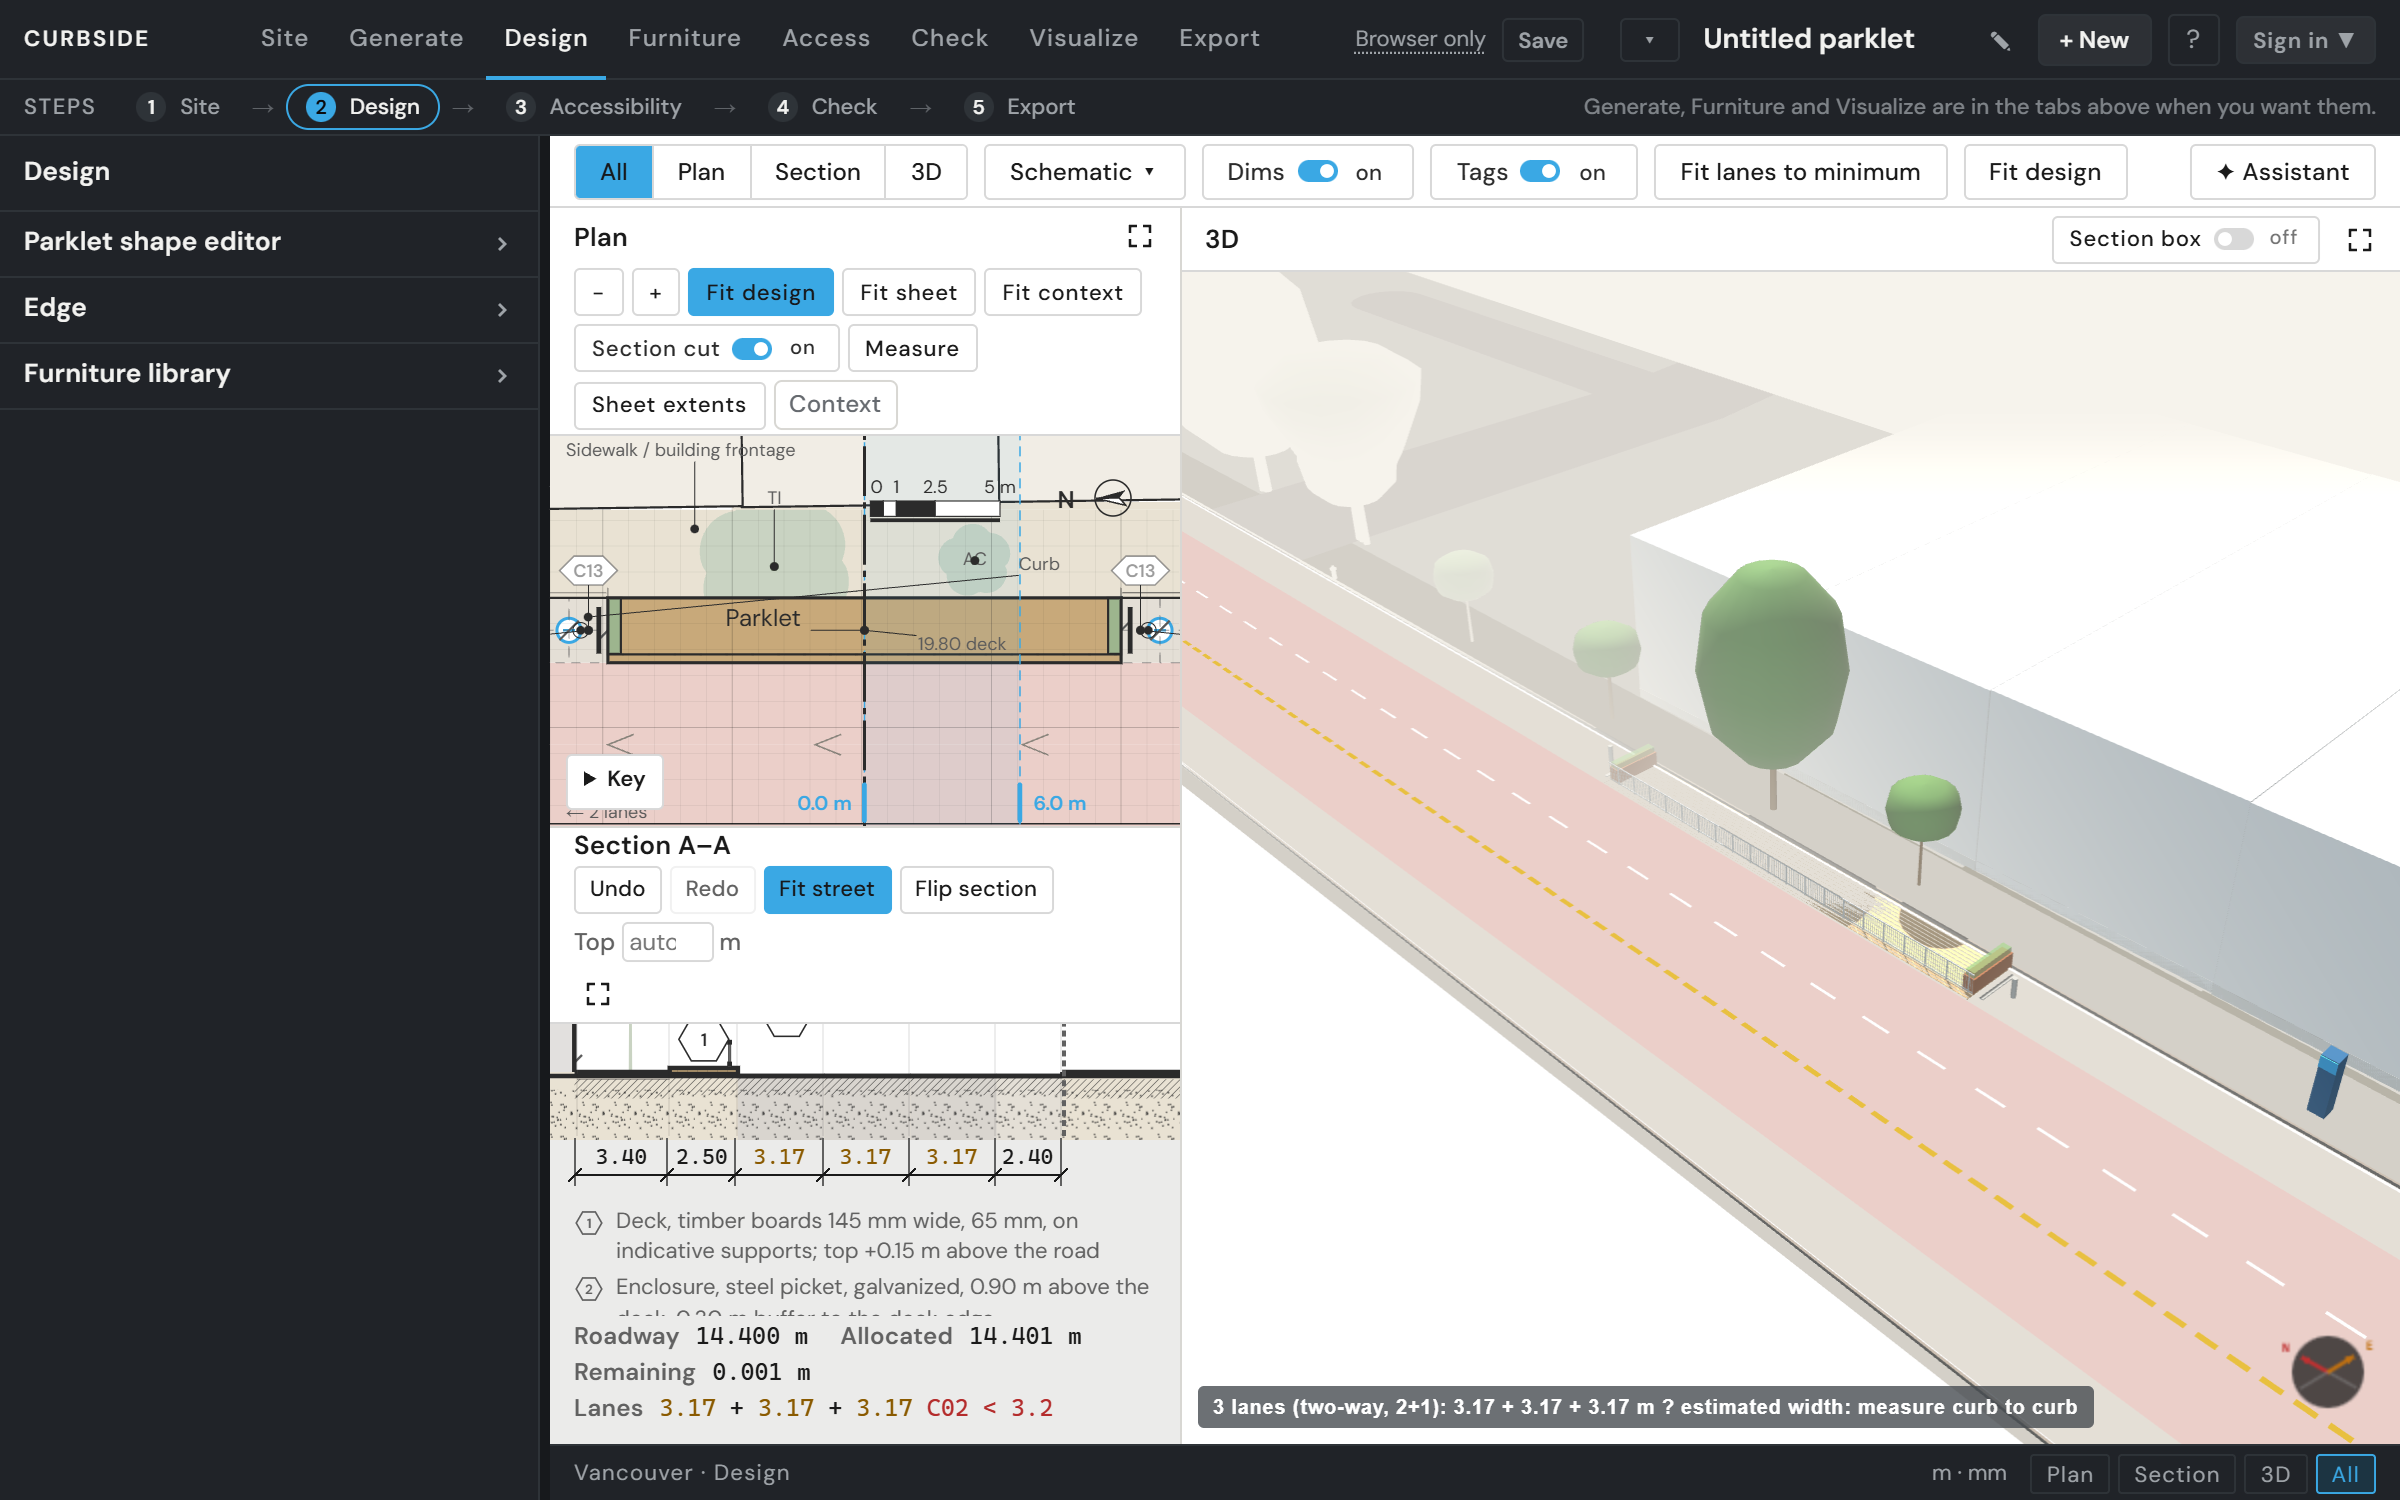
Task: Enable the Section box toggle
Action: tap(2233, 239)
